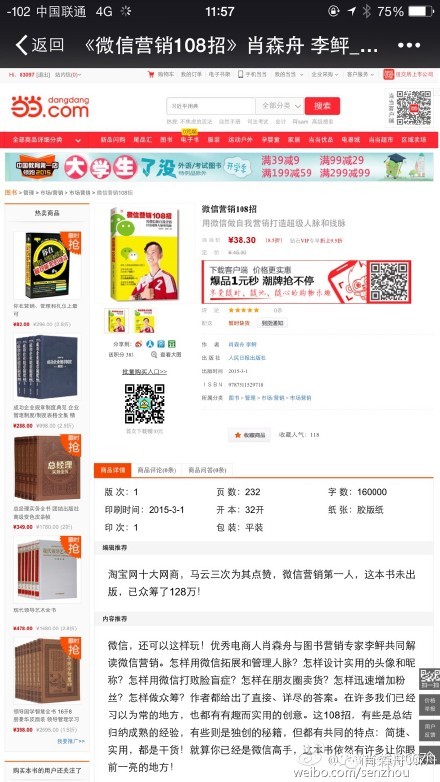The height and width of the screenshot is (782, 440).
Task: Open the 批量购买入口 link
Action: click(x=145, y=372)
